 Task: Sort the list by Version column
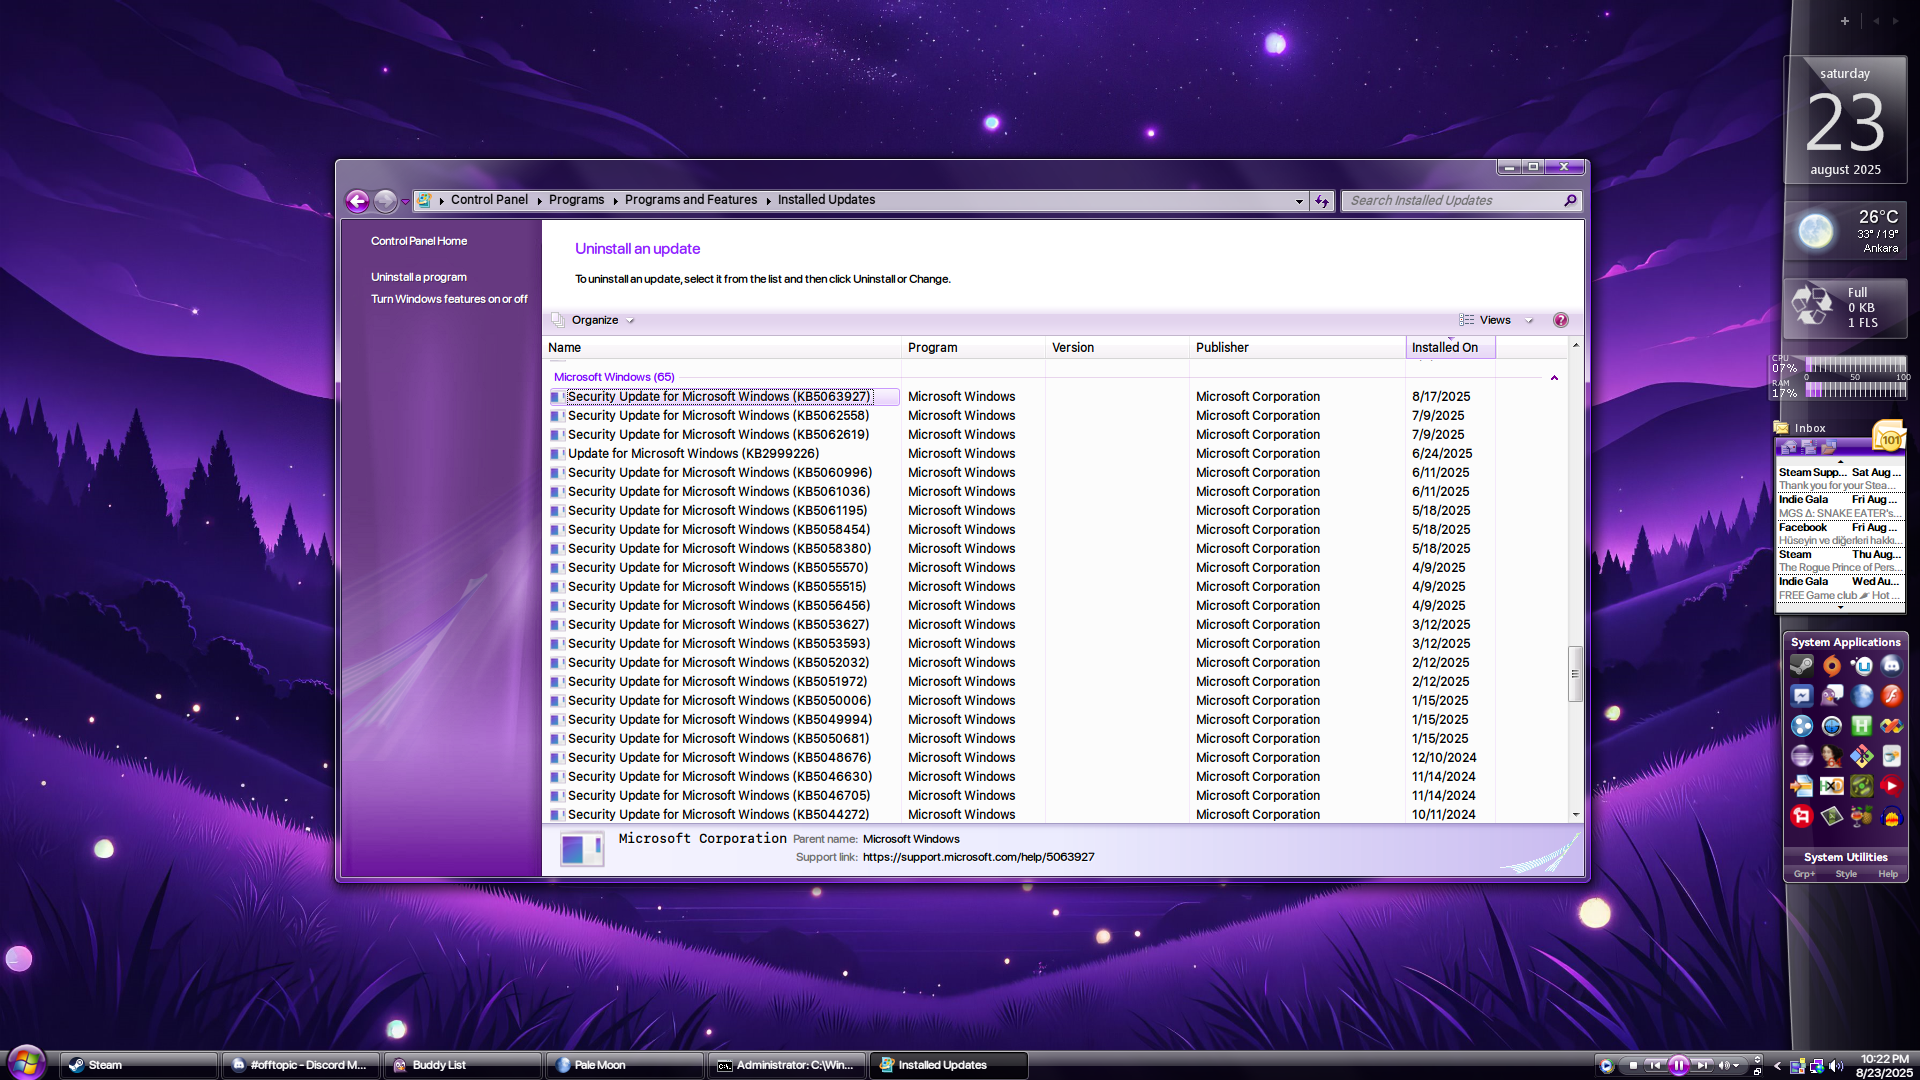1117,347
